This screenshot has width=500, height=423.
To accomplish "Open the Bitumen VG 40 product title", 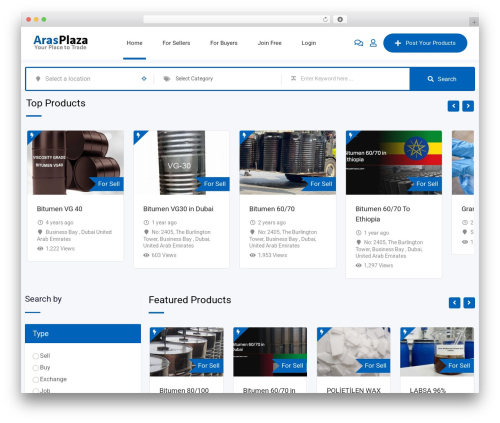I will [60, 209].
